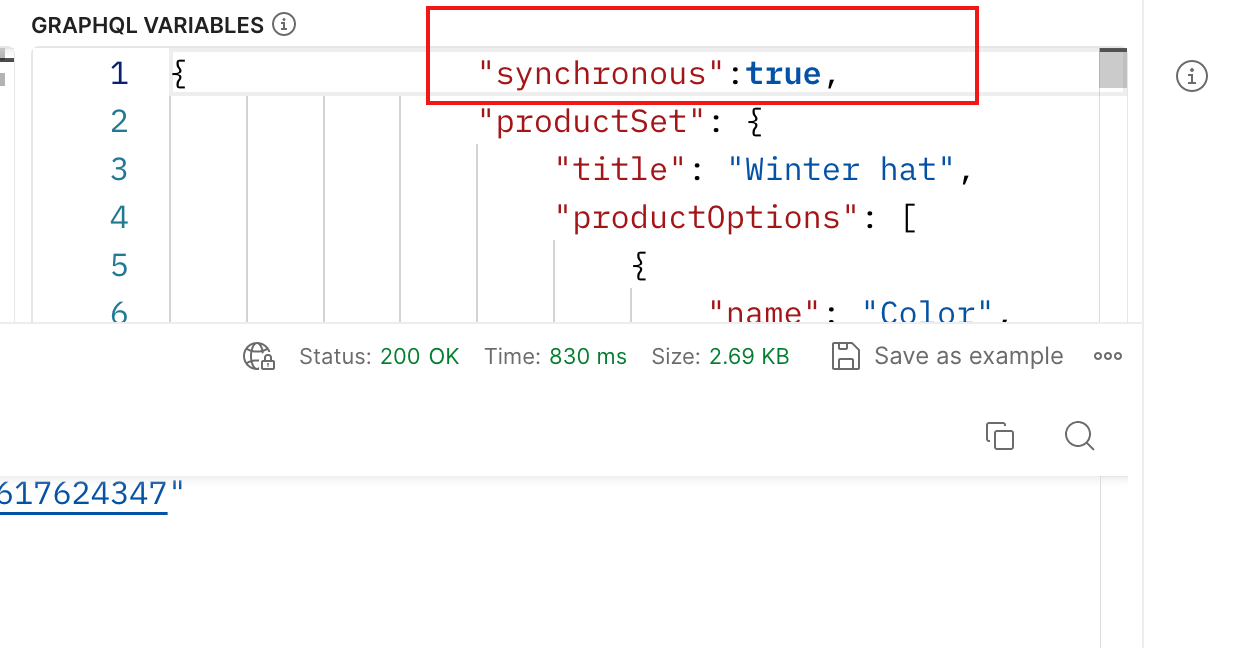Screen dimensions: 1240x648
Task: Click the true value after "synchronous"
Action: tap(783, 74)
